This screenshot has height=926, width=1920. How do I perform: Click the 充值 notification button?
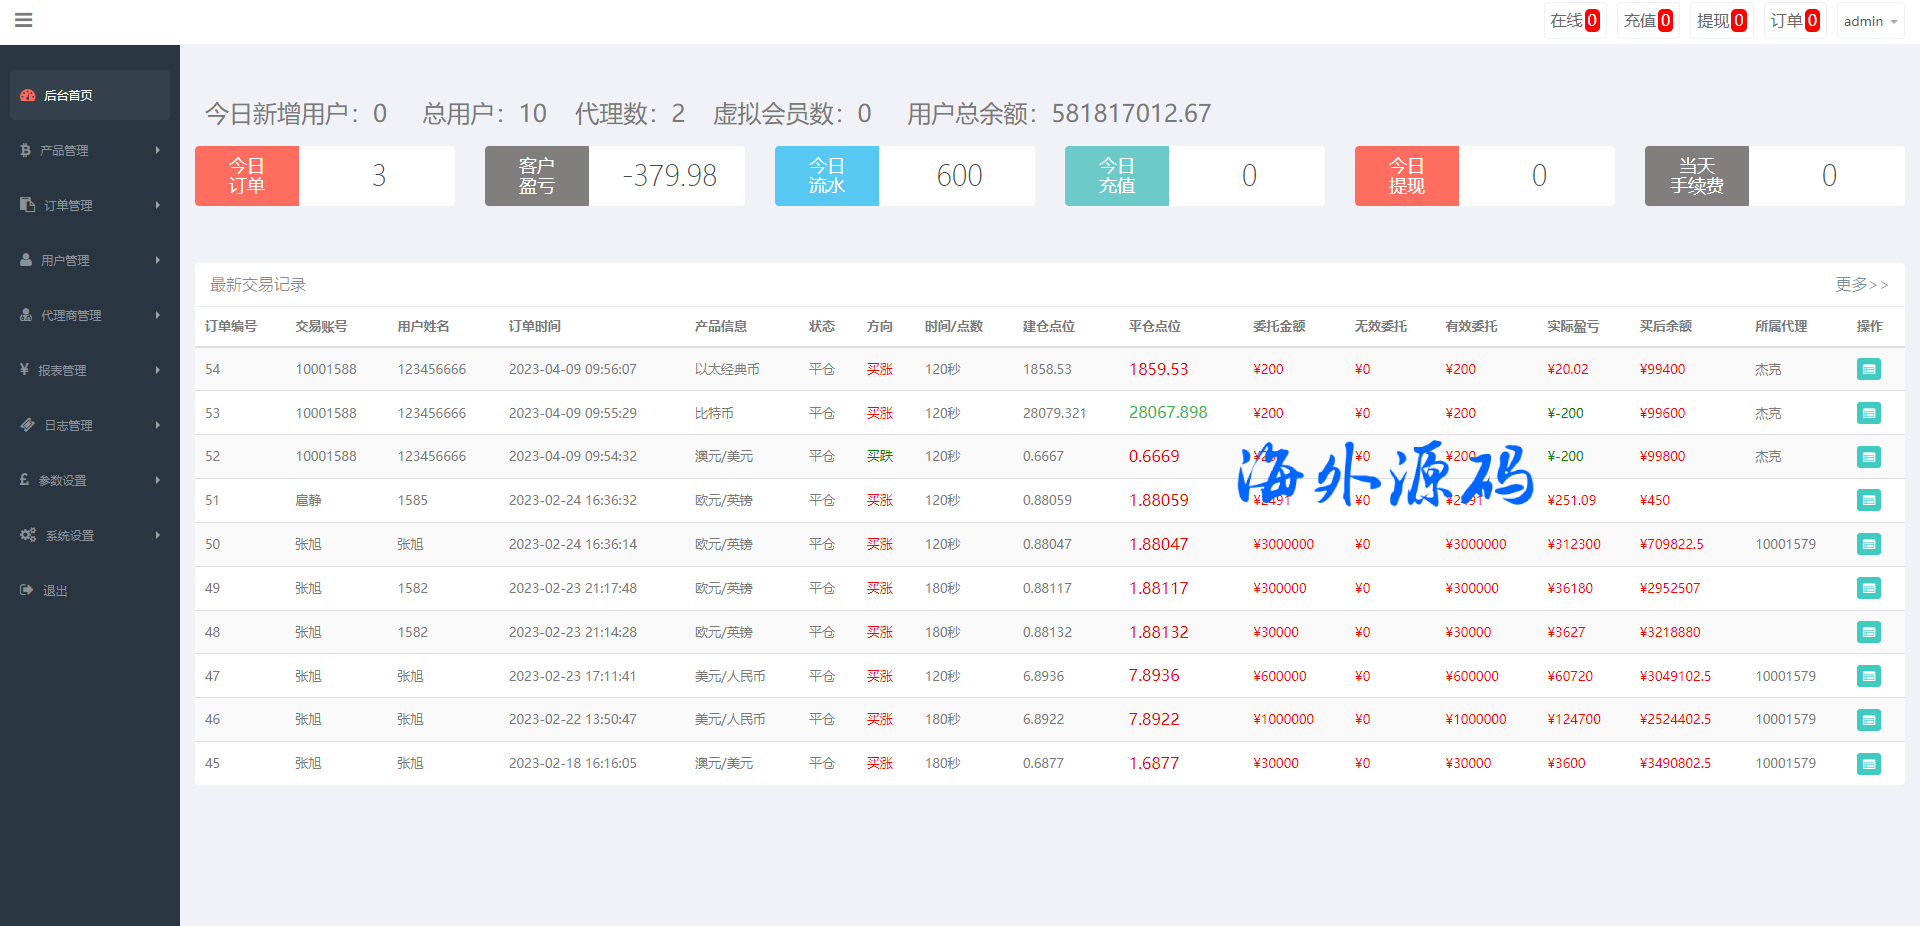[1647, 21]
